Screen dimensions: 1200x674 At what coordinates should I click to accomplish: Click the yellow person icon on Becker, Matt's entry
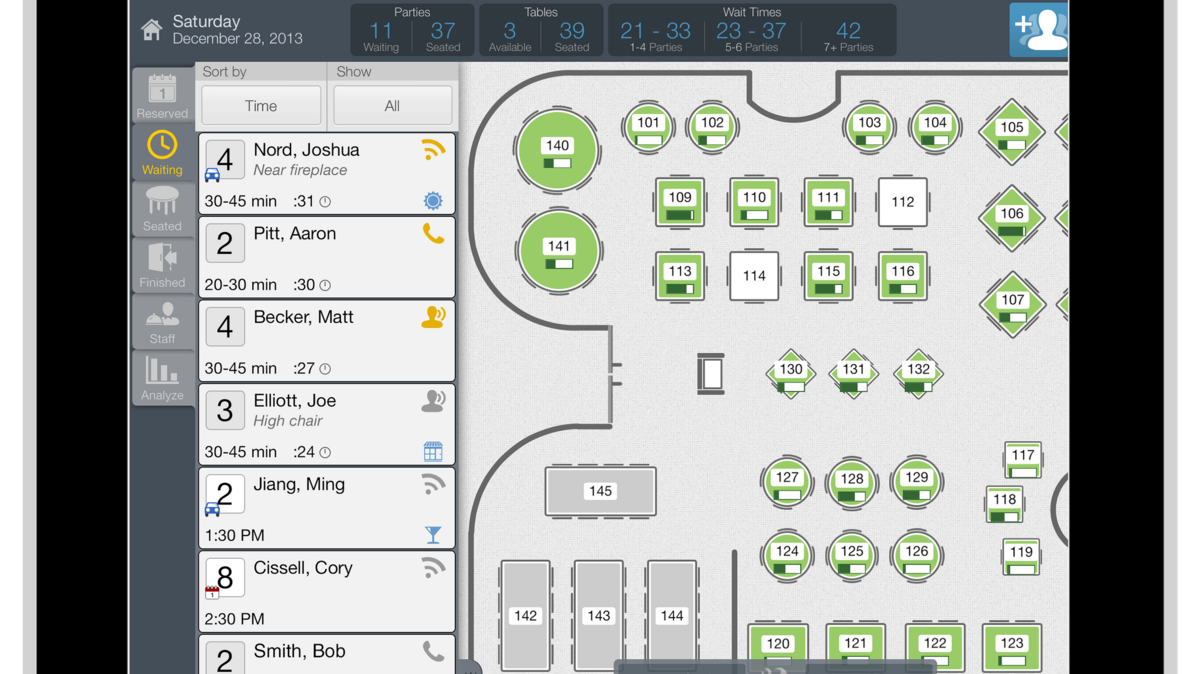click(x=433, y=317)
